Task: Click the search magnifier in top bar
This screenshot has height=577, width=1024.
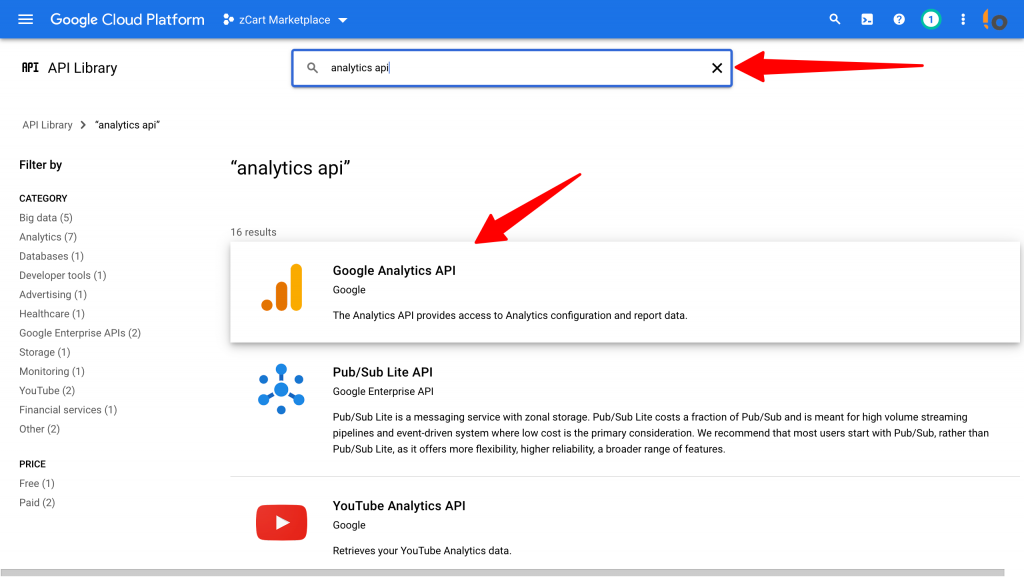Action: [x=835, y=20]
